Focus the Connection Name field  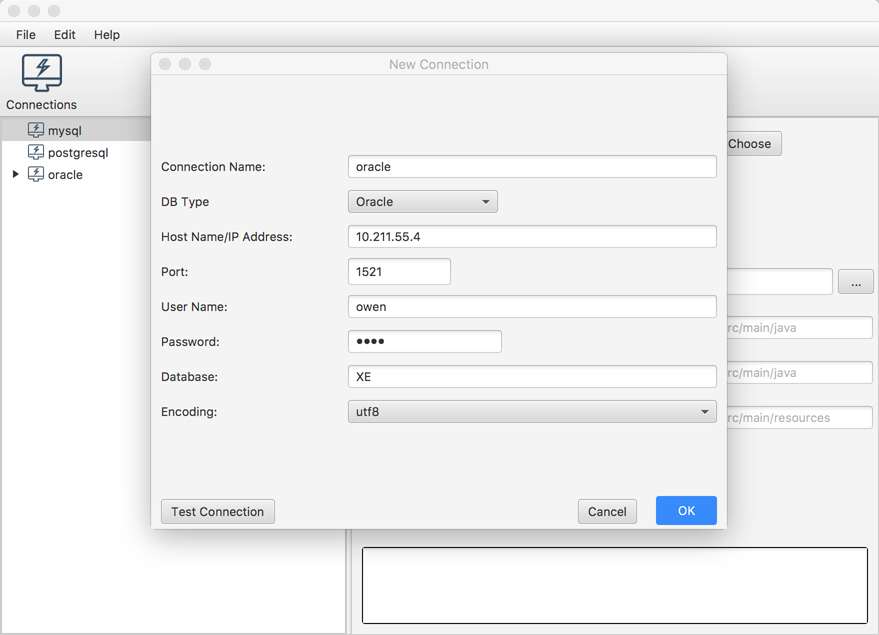click(x=532, y=167)
